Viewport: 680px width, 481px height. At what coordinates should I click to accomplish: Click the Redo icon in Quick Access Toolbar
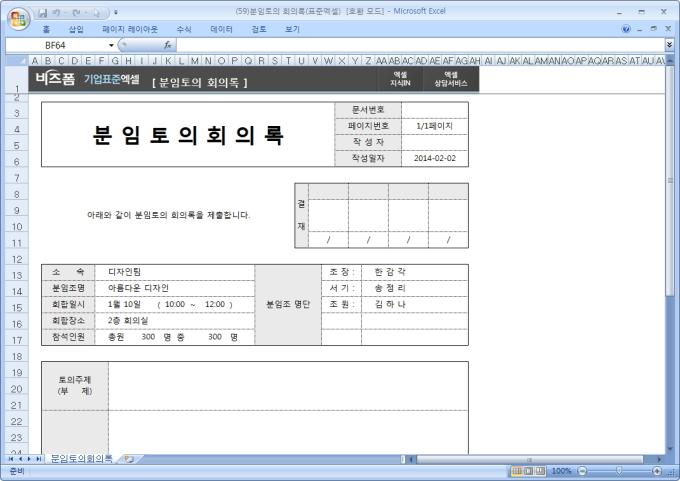(x=74, y=13)
